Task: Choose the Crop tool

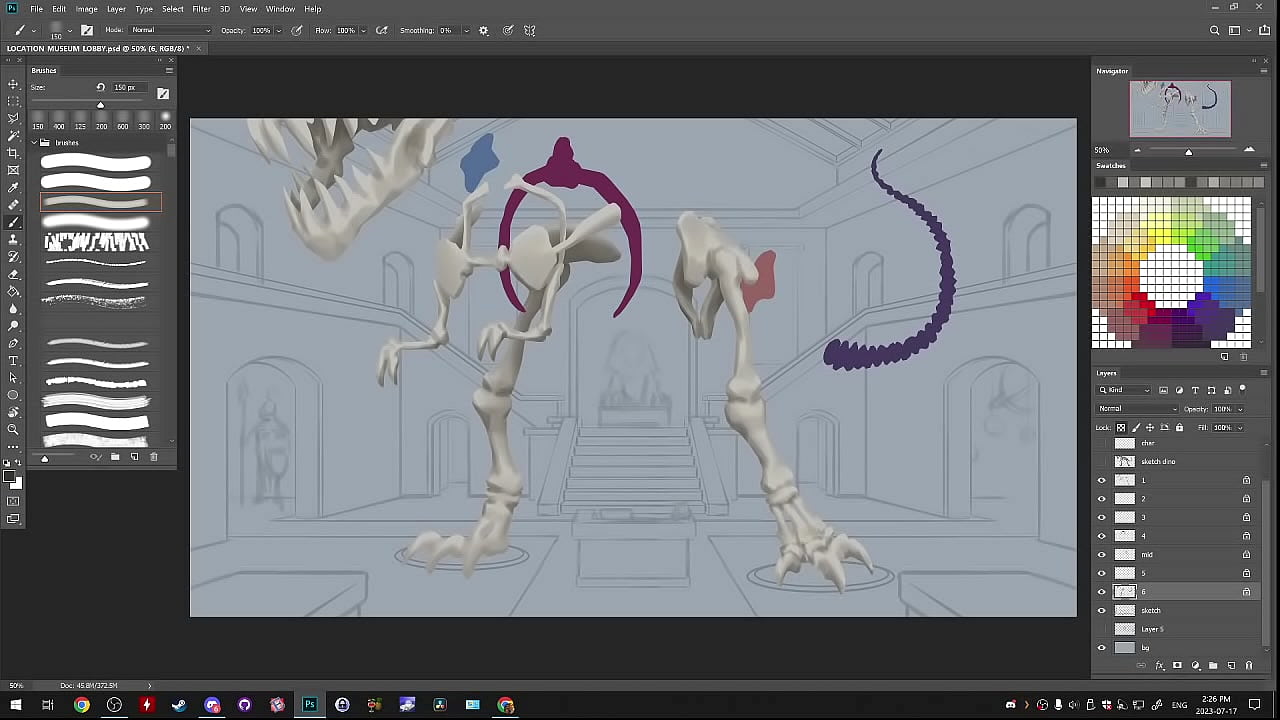Action: 13,153
